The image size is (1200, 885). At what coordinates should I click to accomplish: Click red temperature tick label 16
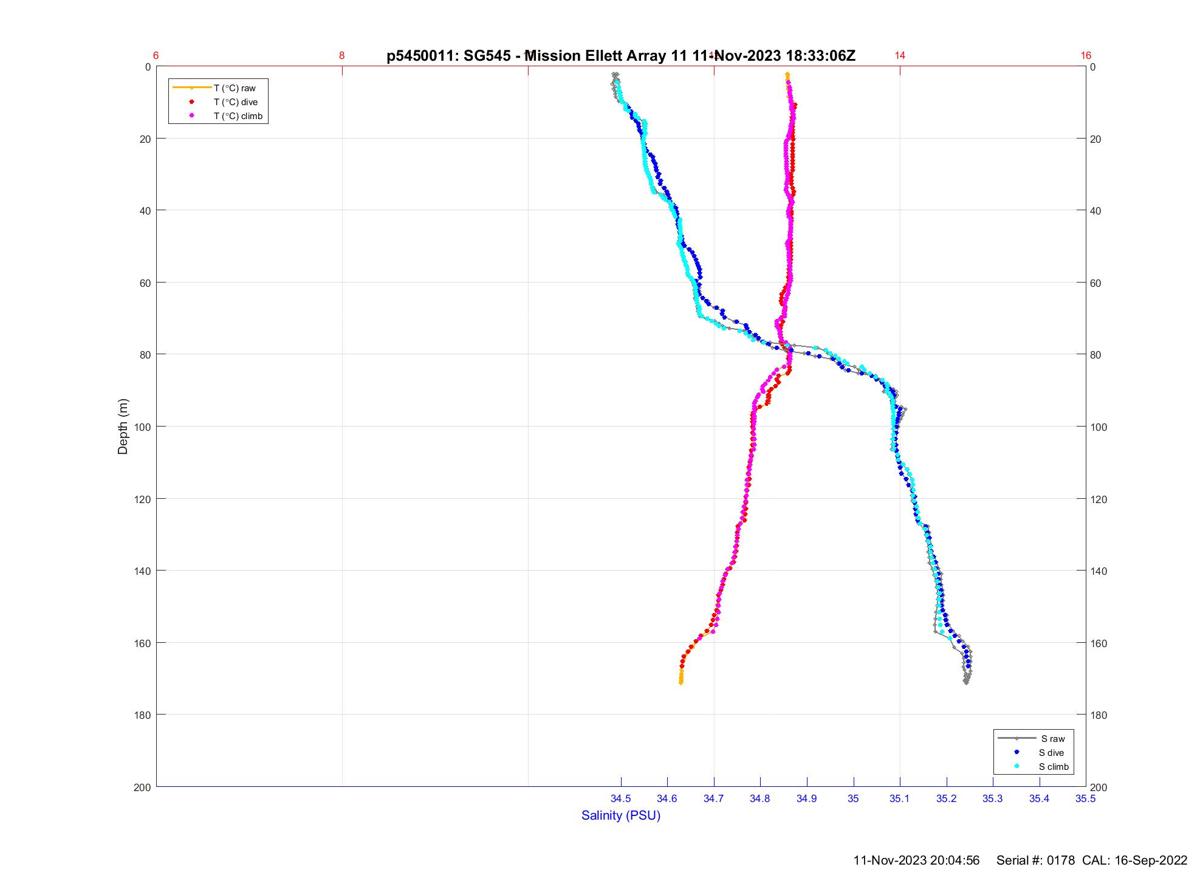1086,56
